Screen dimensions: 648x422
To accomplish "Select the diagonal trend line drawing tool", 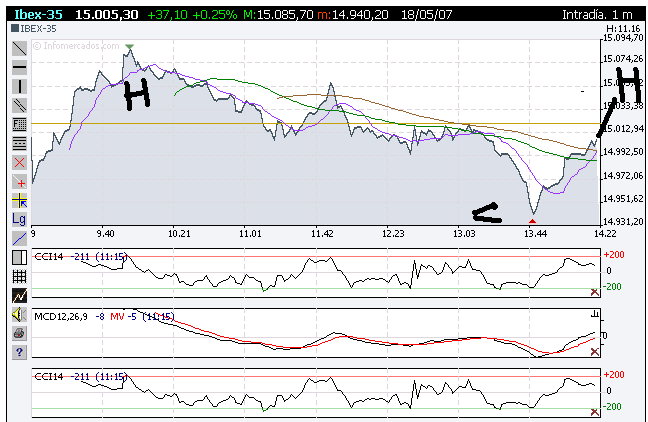I will pos(19,49).
